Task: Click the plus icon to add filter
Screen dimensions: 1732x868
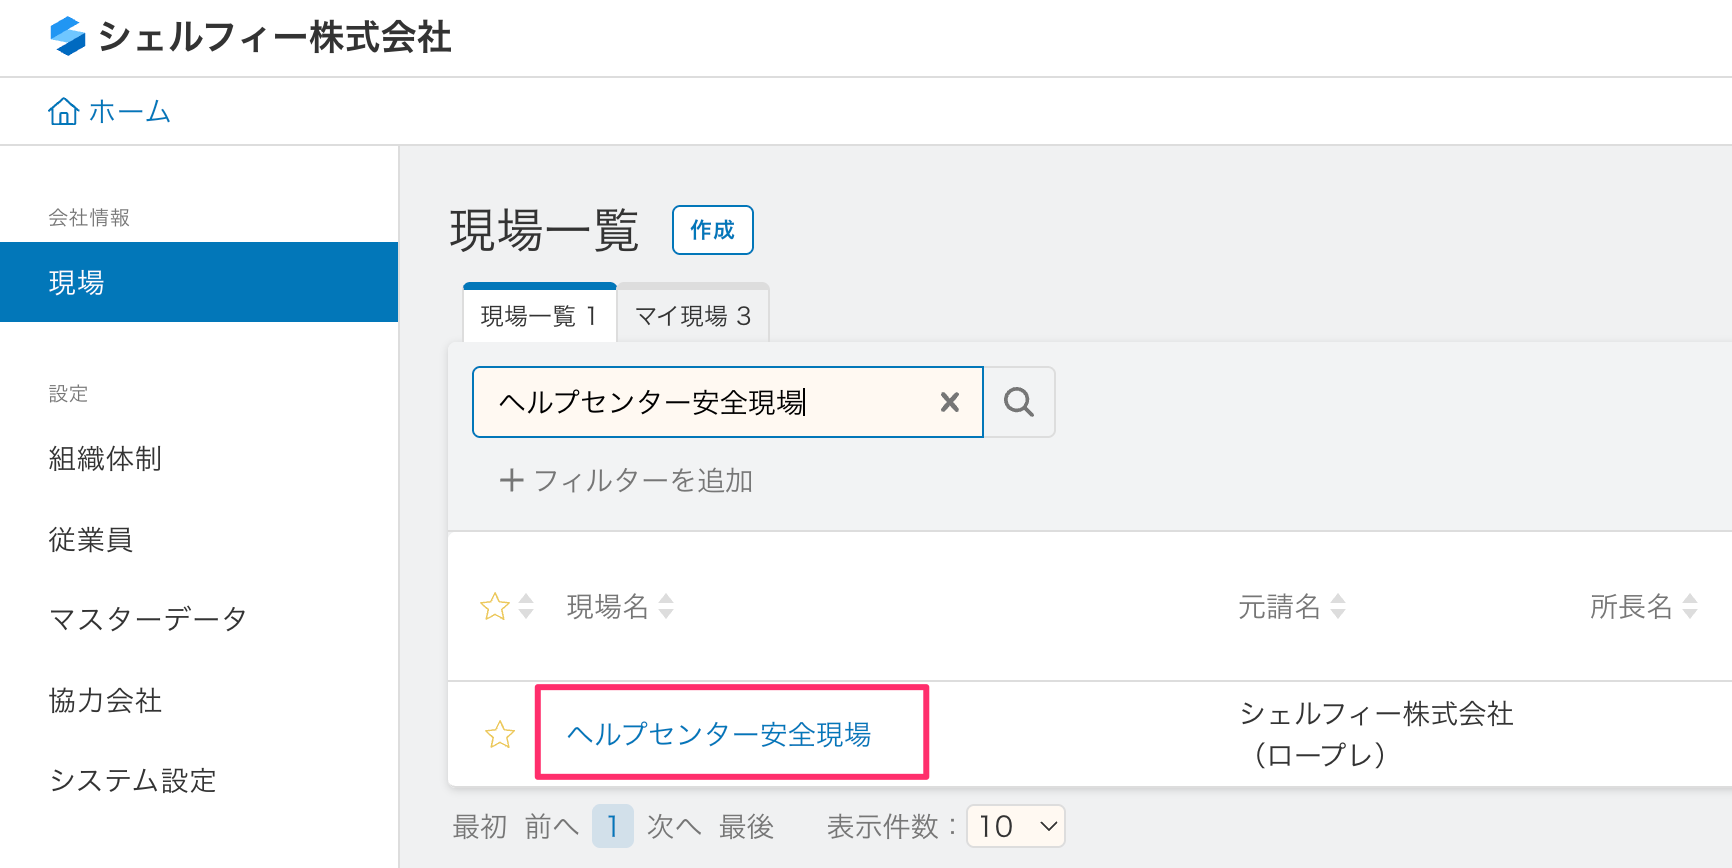Action: pos(511,481)
